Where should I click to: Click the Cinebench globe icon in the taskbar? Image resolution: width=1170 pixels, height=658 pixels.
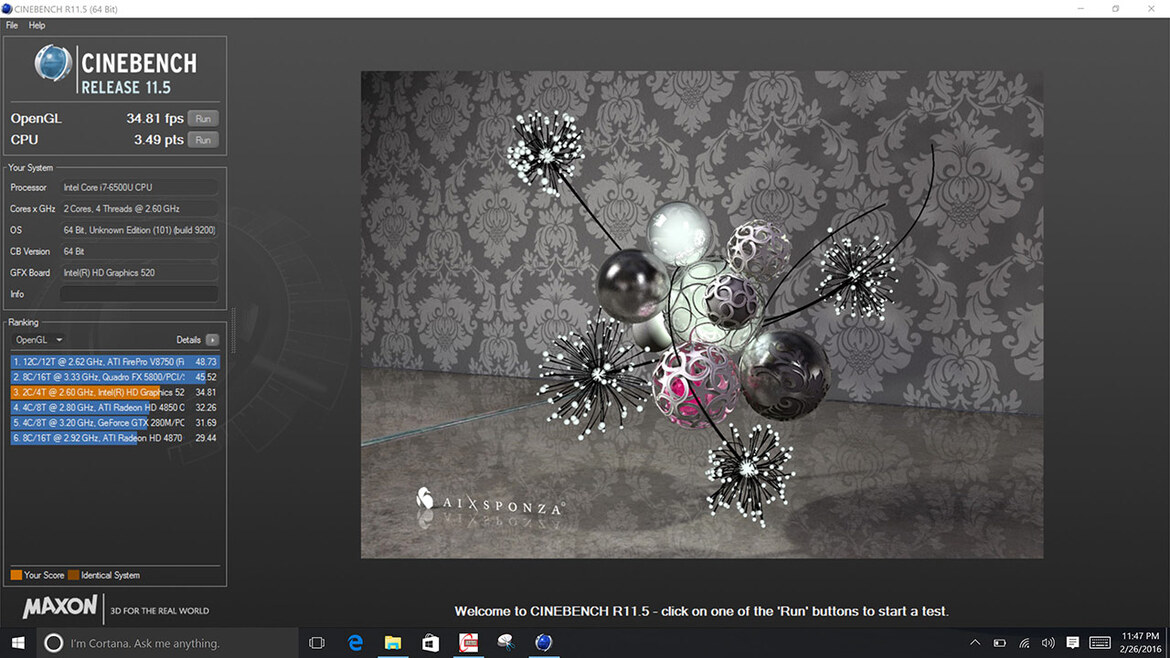(x=543, y=642)
